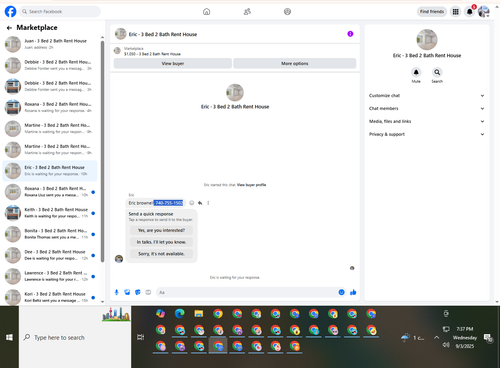This screenshot has width=500, height=368.
Task: Reply to Eric's message with the arrow icon
Action: click(200, 203)
